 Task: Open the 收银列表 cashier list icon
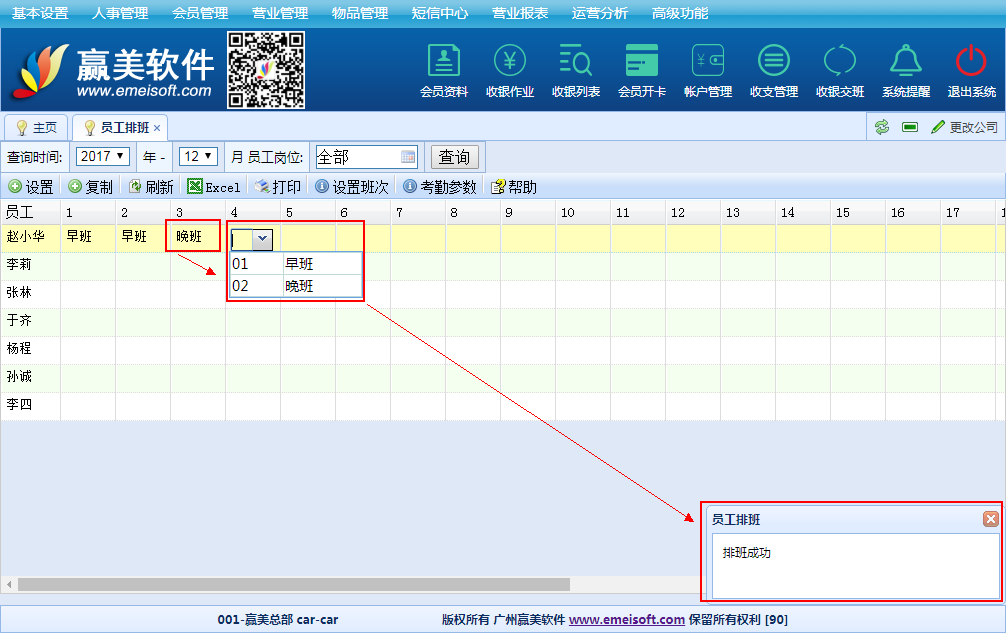coord(576,62)
